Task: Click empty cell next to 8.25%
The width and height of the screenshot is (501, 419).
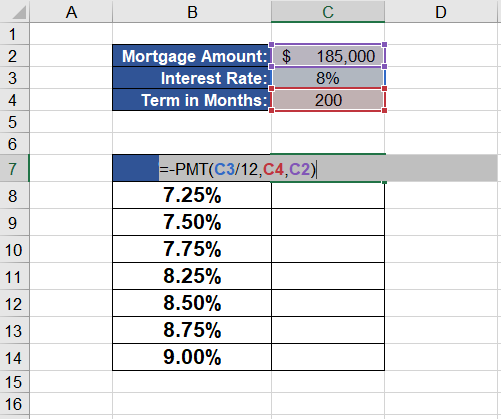Action: coord(328,276)
